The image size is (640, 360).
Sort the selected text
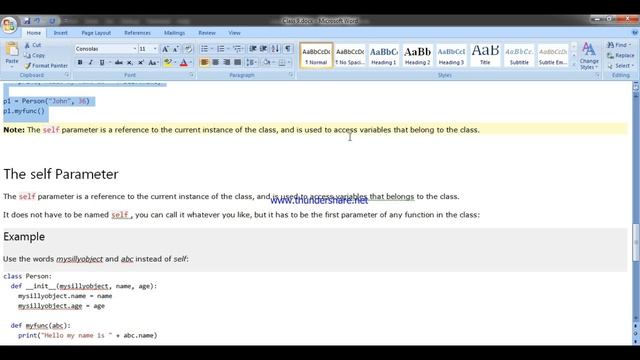276,49
